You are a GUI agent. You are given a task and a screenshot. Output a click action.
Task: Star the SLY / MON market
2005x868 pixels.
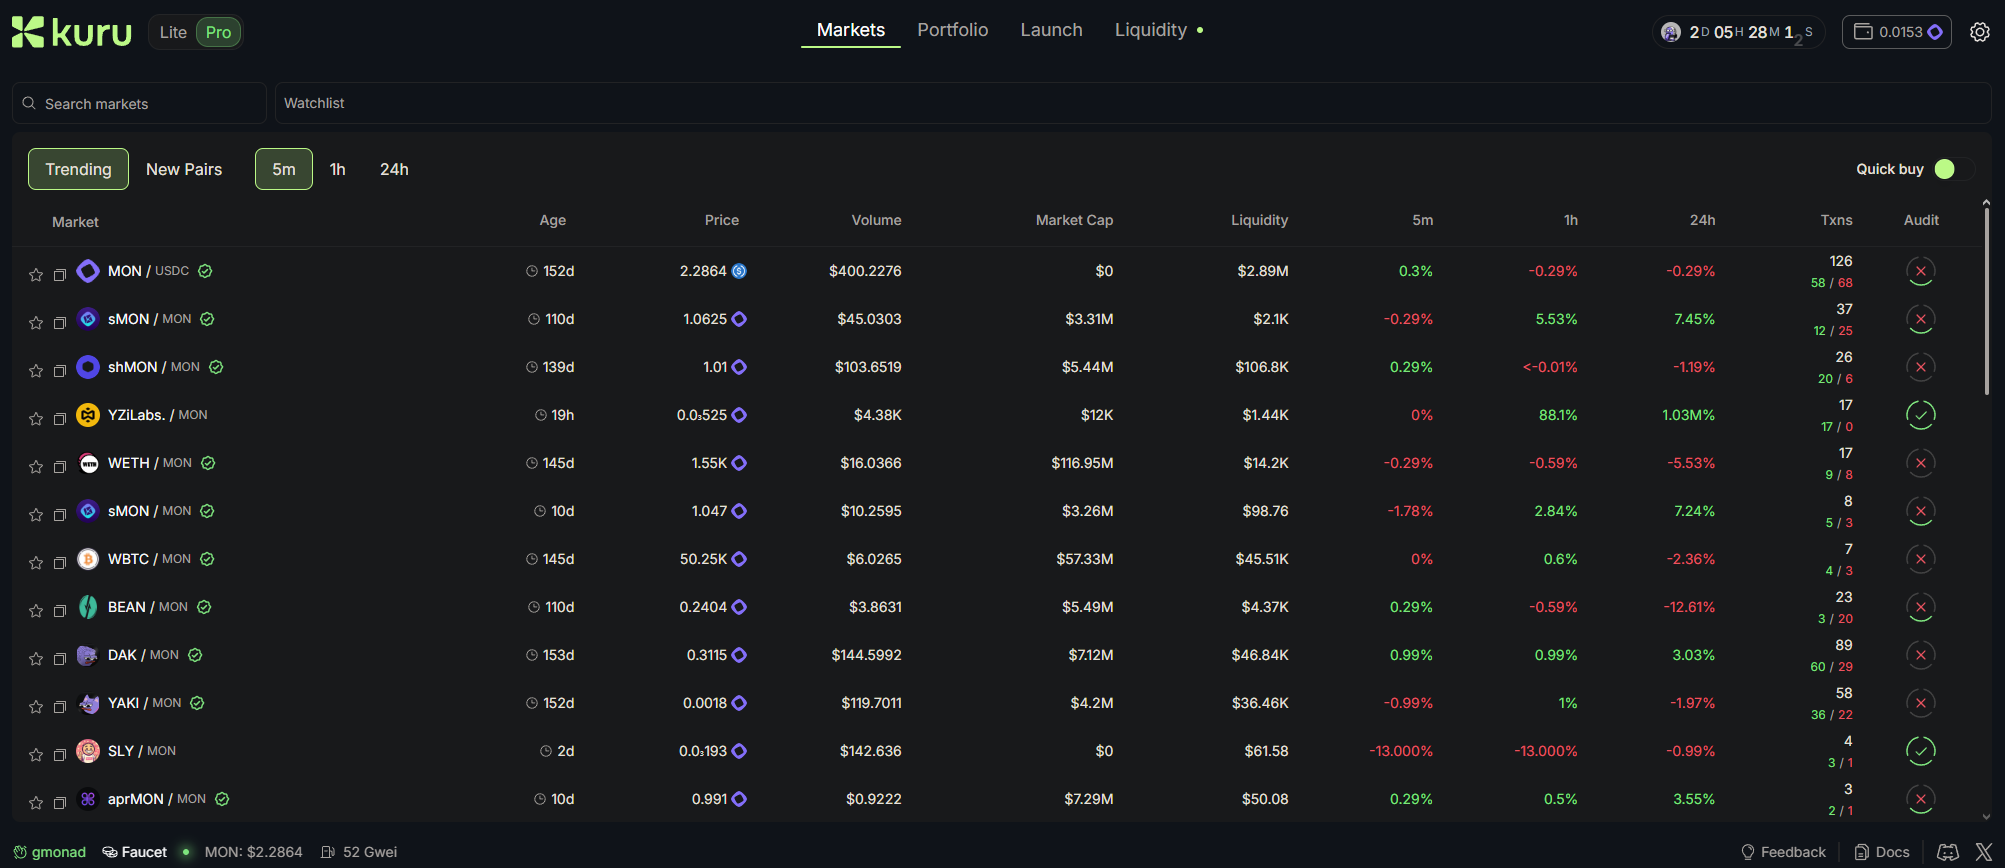click(36, 754)
